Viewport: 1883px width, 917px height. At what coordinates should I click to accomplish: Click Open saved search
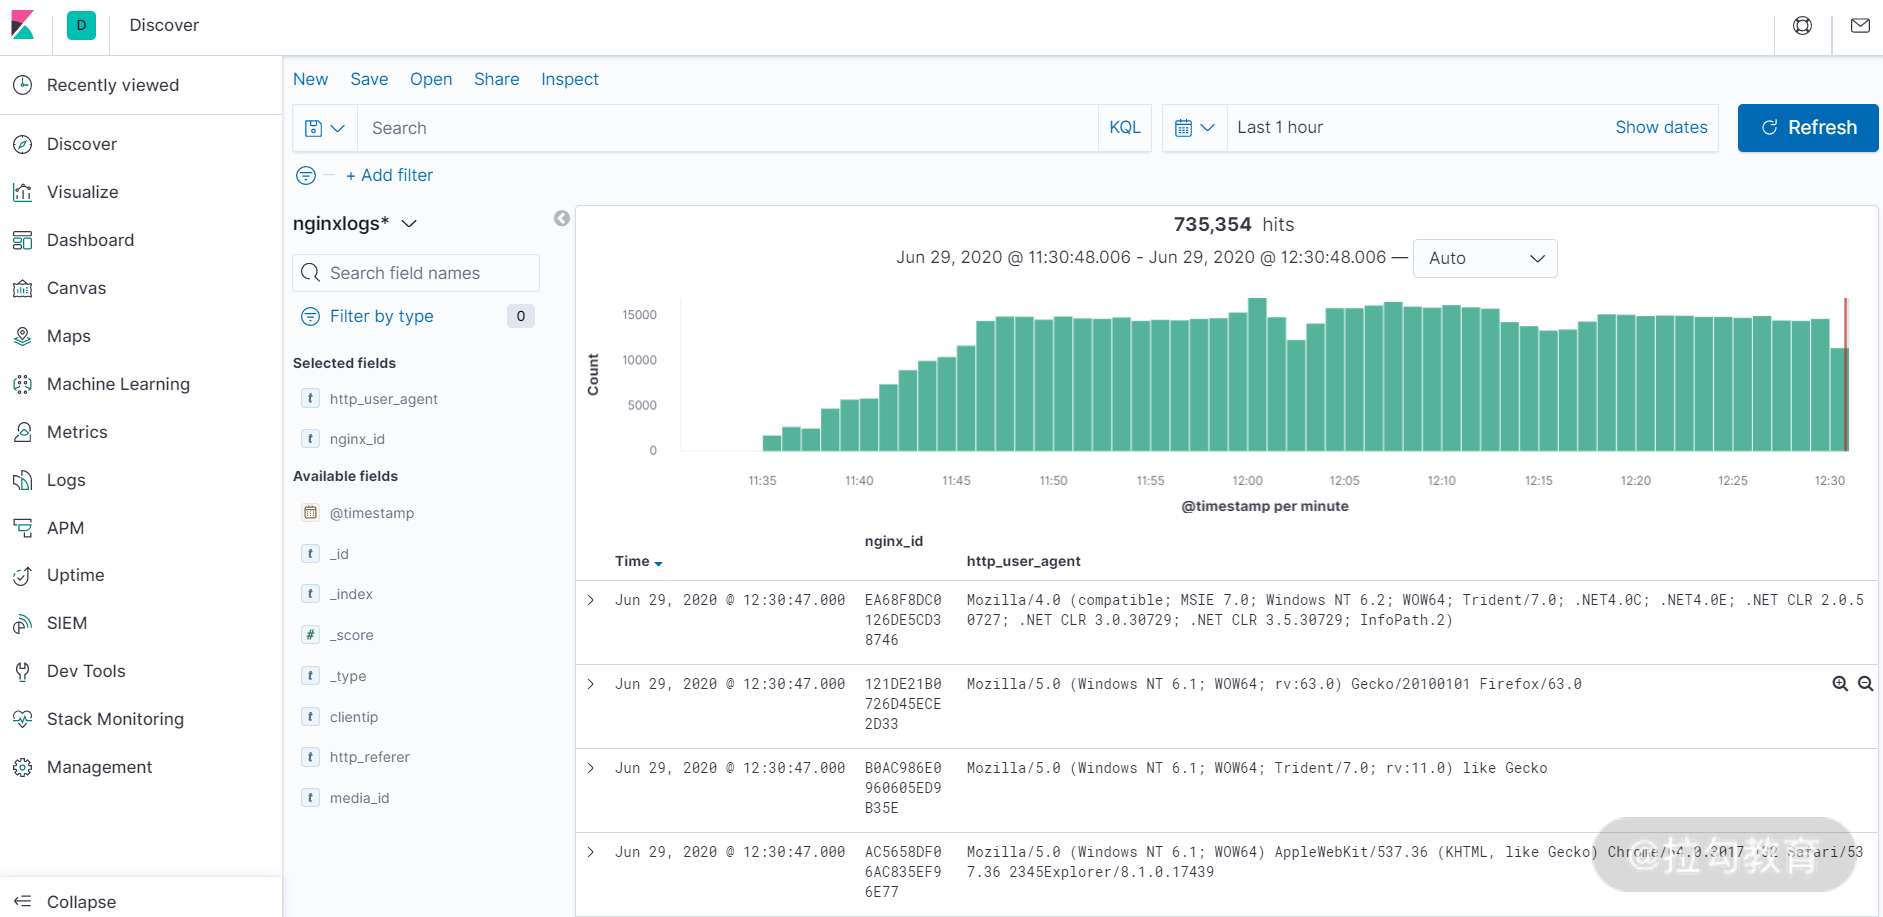pyautogui.click(x=431, y=79)
